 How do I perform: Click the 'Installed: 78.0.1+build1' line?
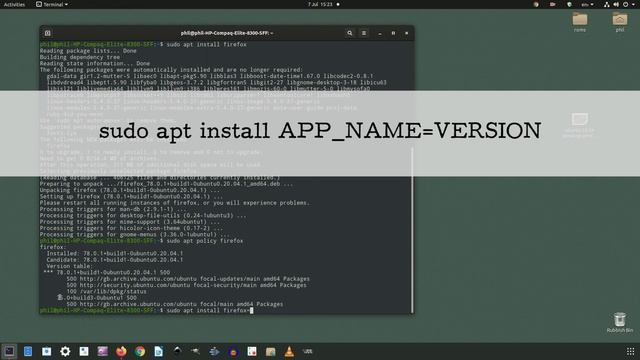click(x=115, y=253)
